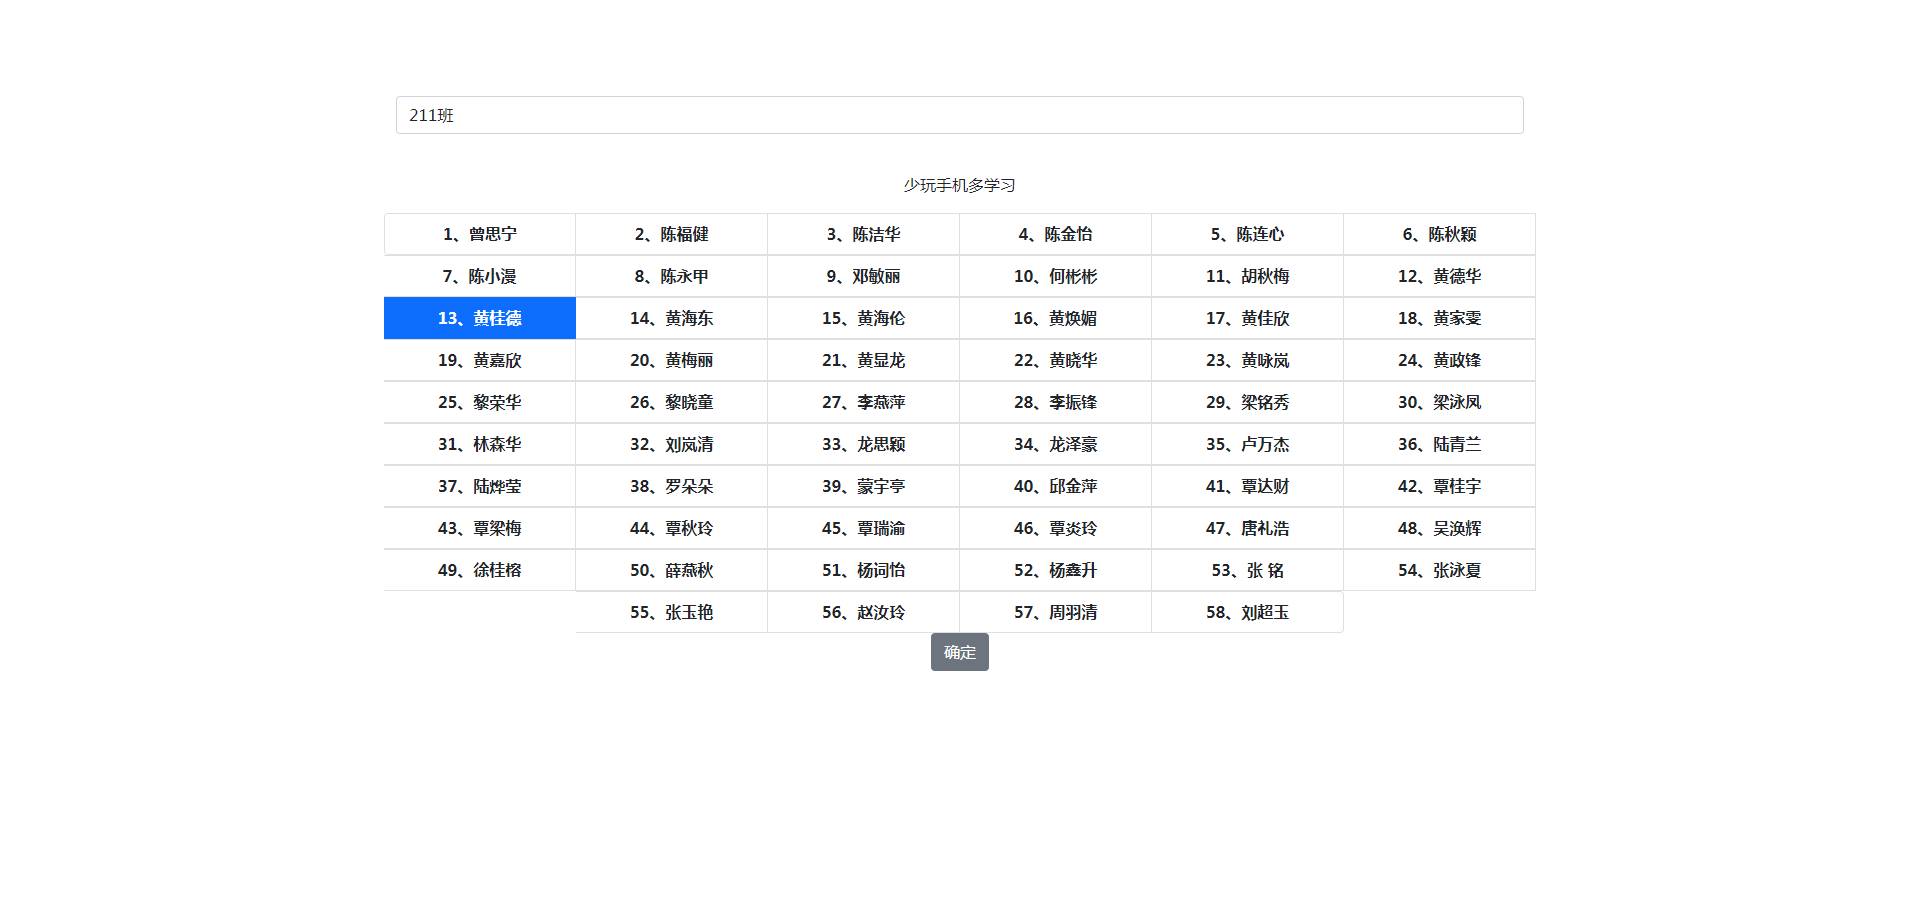Click student 55、张玉艳
This screenshot has height=909, width=1920.
[x=671, y=612]
